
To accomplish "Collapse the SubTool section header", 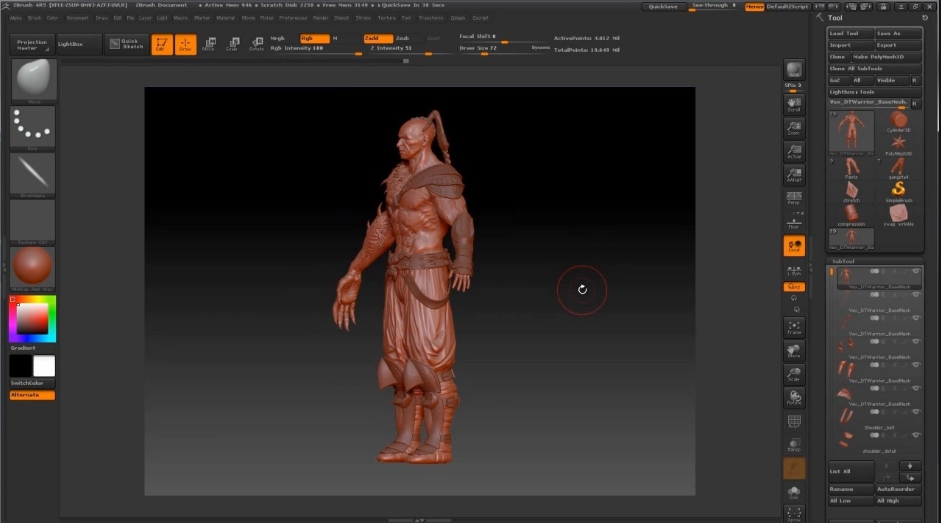I will [x=843, y=261].
